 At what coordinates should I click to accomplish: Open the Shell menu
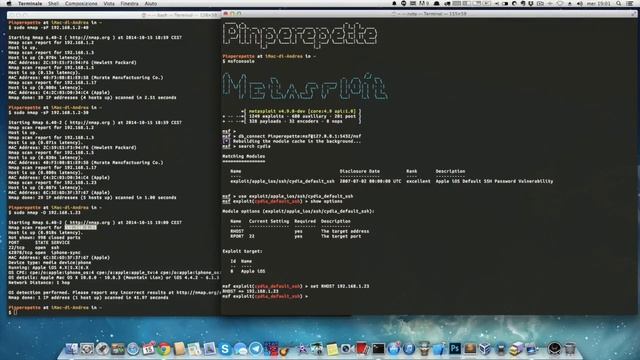[x=53, y=3]
